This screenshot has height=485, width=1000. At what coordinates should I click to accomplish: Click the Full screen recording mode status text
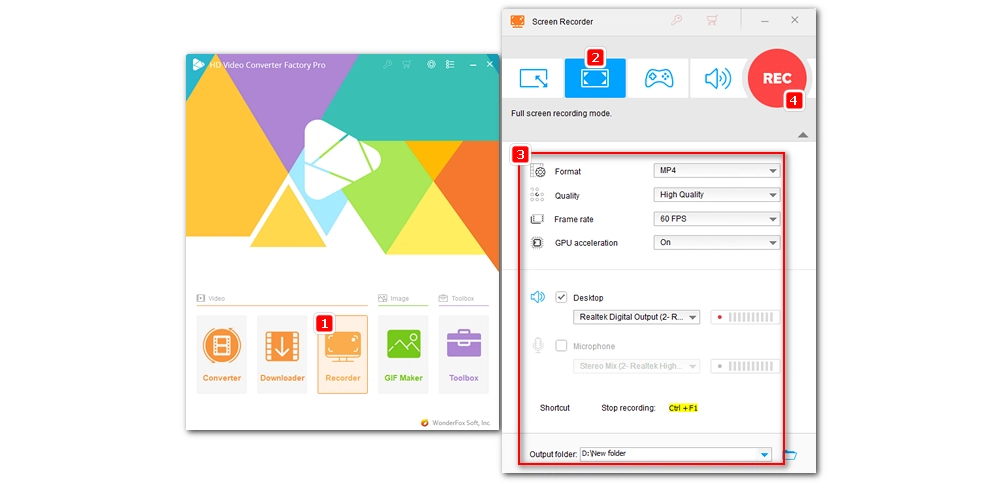561,114
